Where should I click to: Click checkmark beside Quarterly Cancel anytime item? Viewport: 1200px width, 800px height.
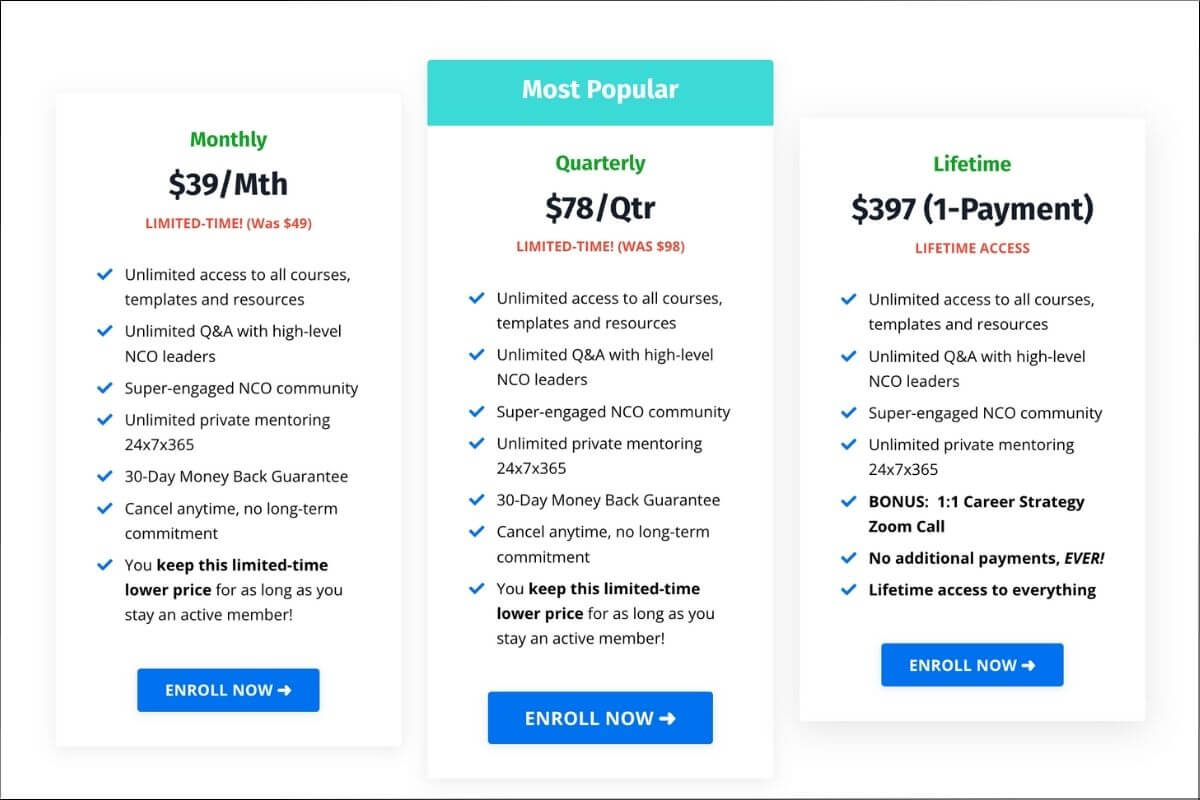476,532
